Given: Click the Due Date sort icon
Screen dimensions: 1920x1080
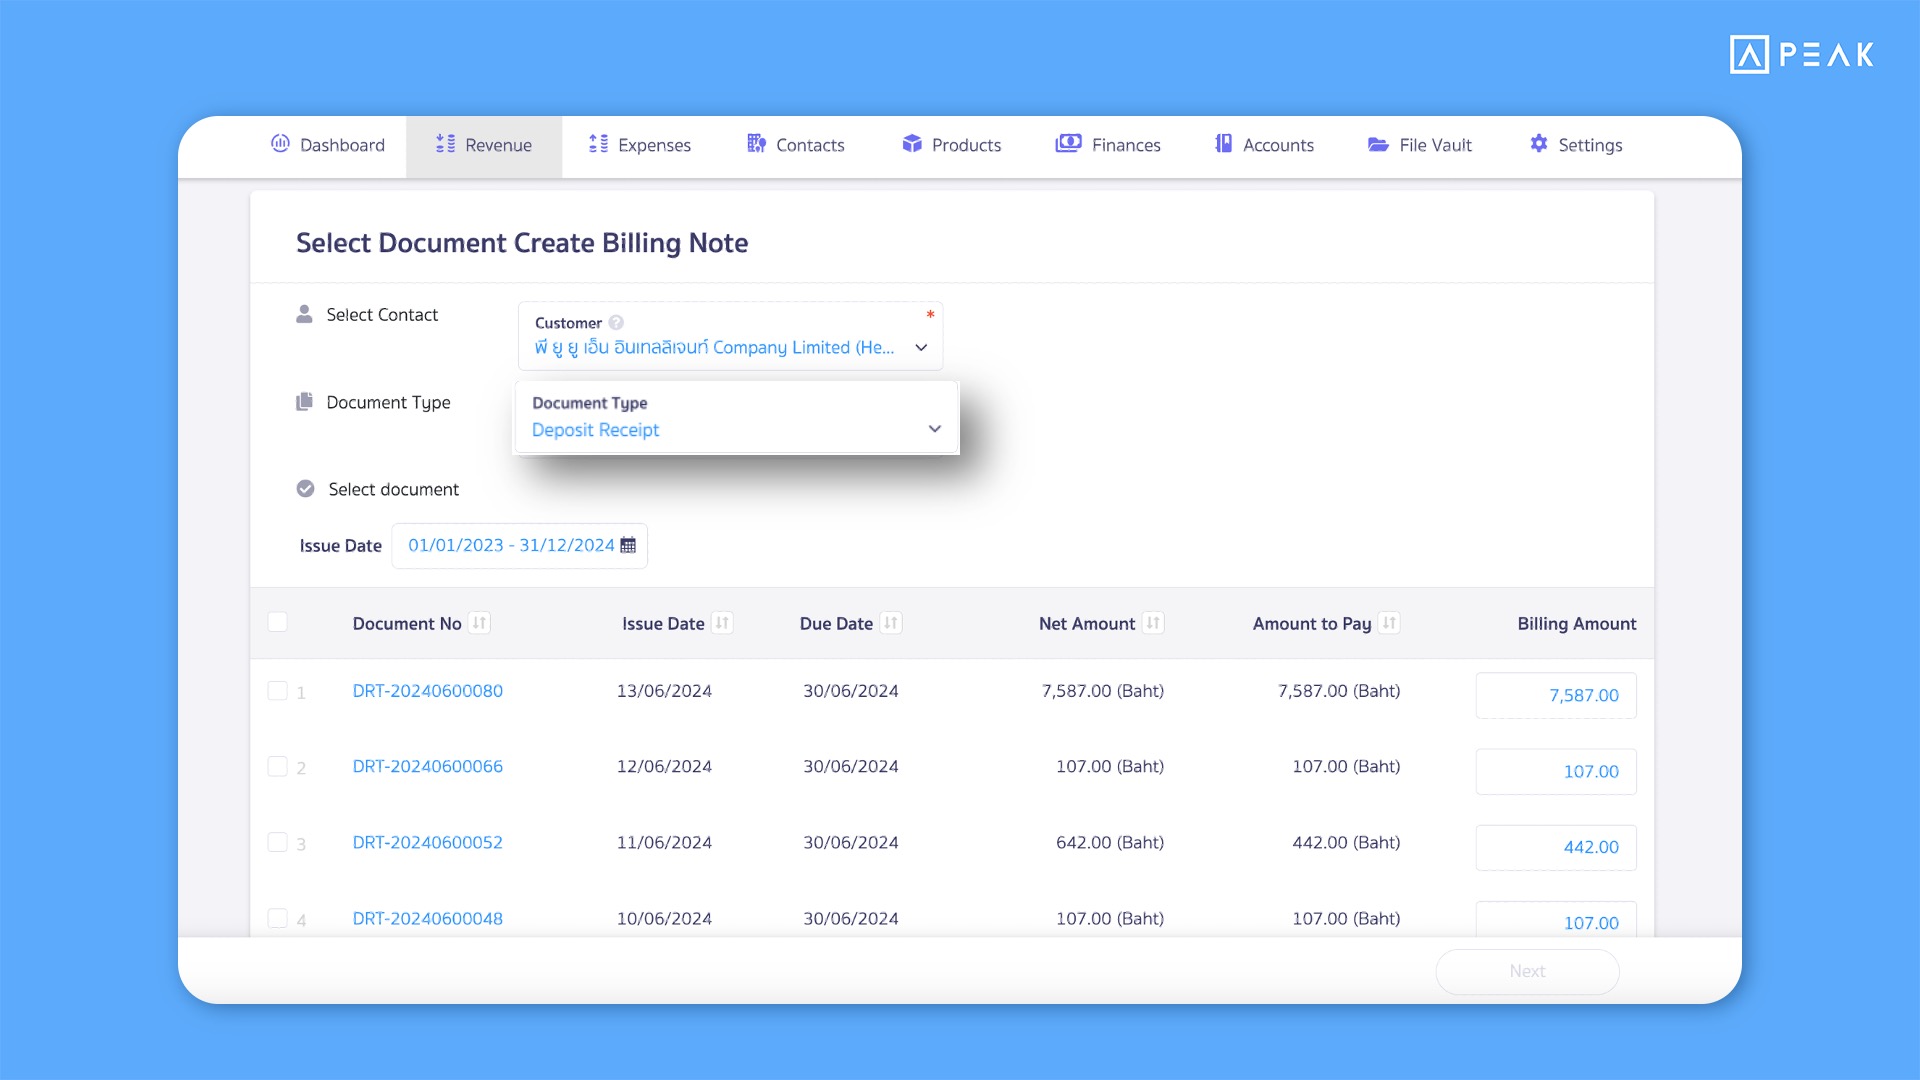Looking at the screenshot, I should click(890, 623).
